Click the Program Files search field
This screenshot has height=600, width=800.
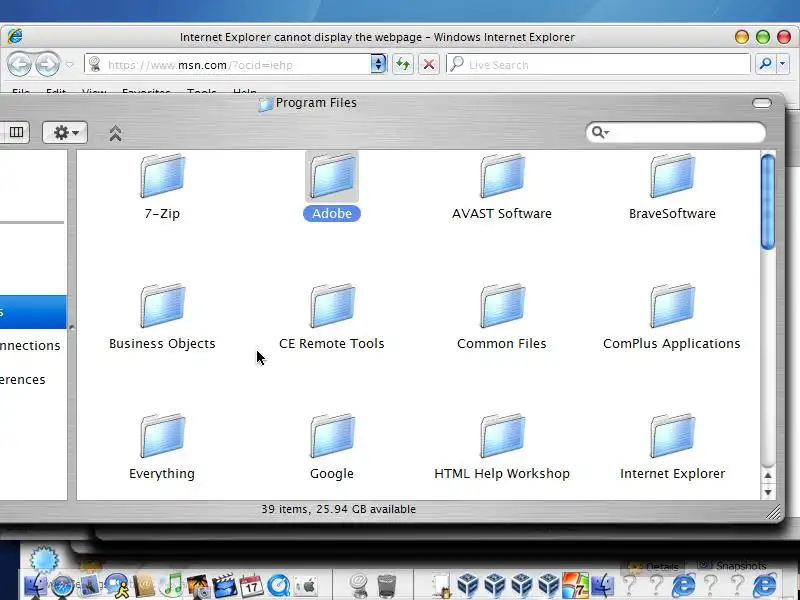click(676, 133)
